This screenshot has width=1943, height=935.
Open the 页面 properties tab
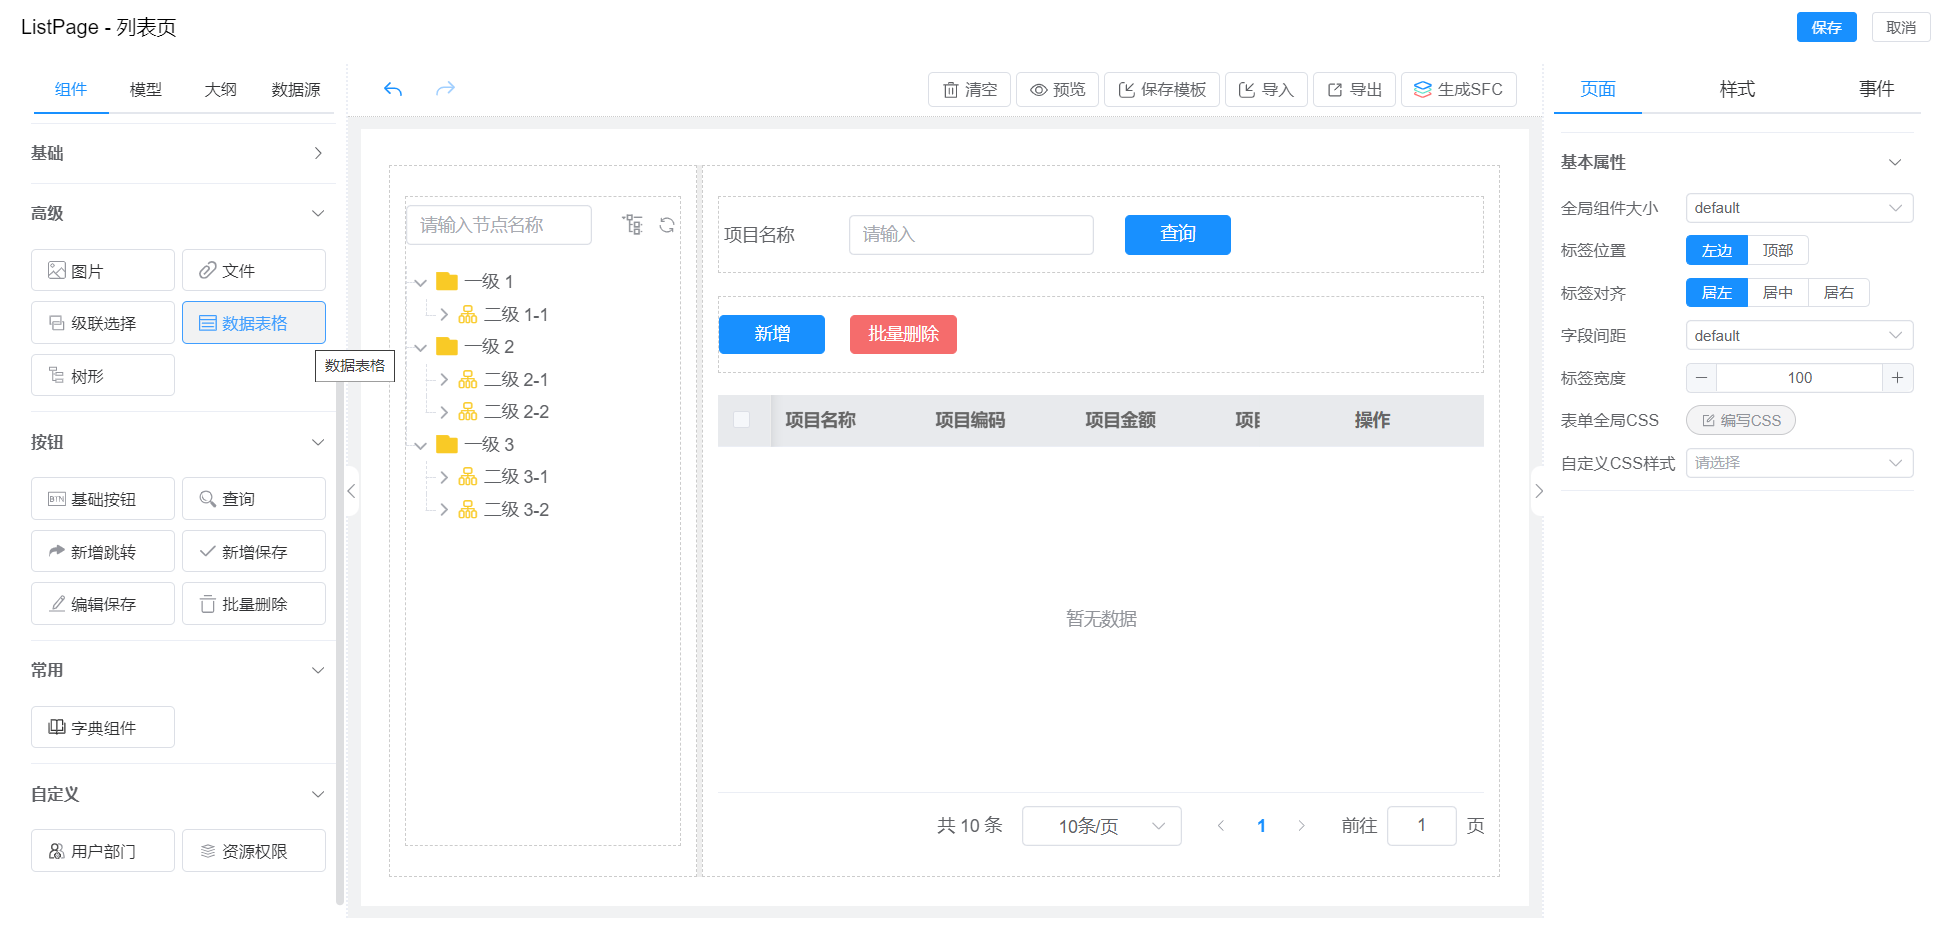coord(1598,89)
